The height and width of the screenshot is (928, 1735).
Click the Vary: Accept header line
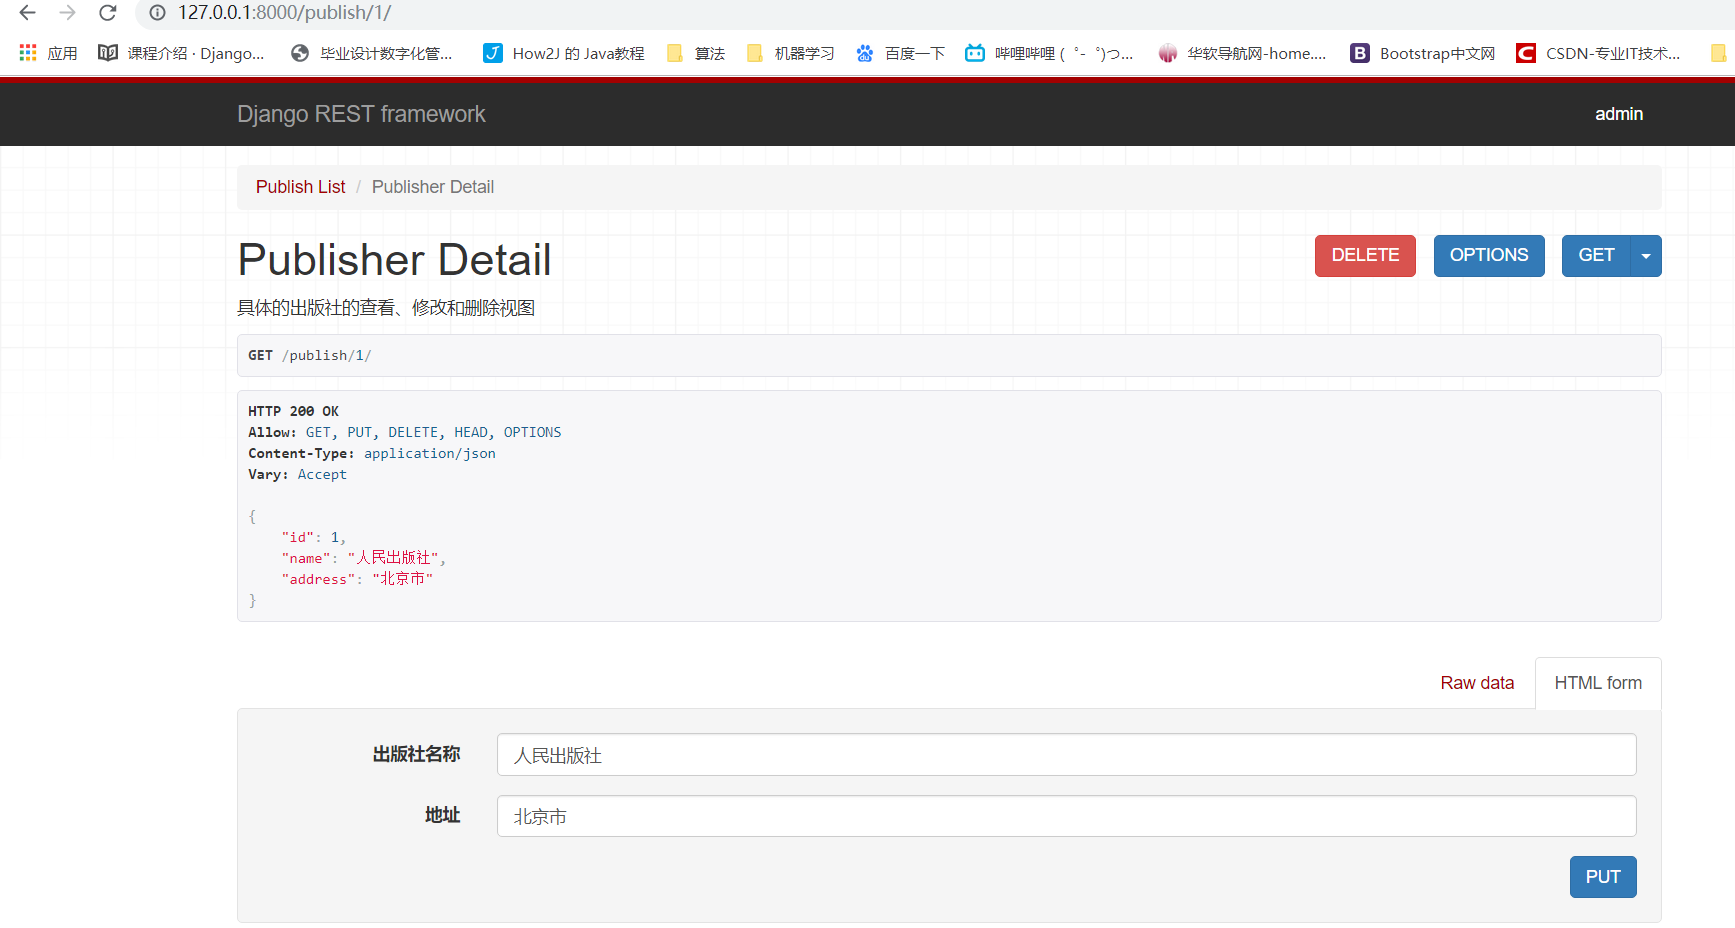pyautogui.click(x=297, y=475)
